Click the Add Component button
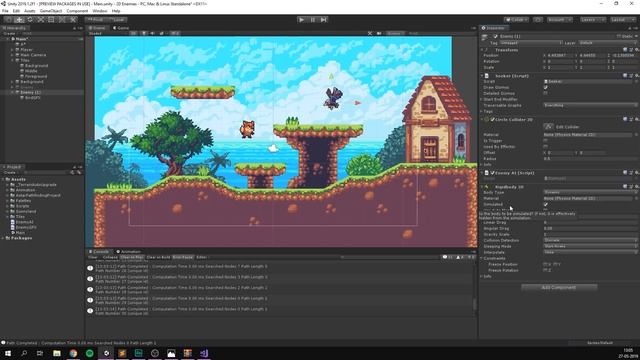This screenshot has height=360, width=640. (x=559, y=287)
